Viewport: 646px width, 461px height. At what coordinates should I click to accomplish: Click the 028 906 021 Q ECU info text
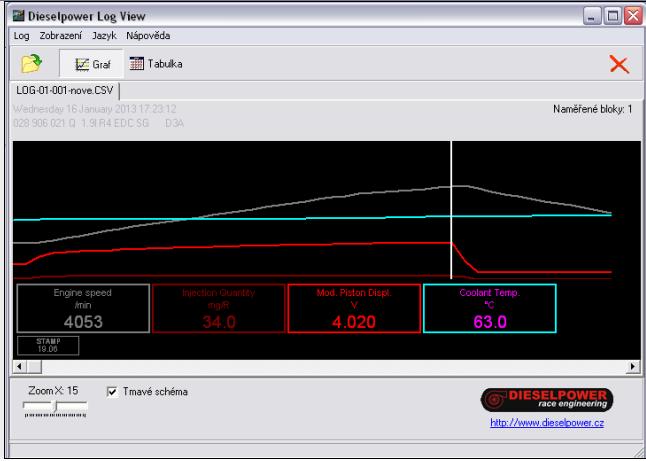pos(98,123)
